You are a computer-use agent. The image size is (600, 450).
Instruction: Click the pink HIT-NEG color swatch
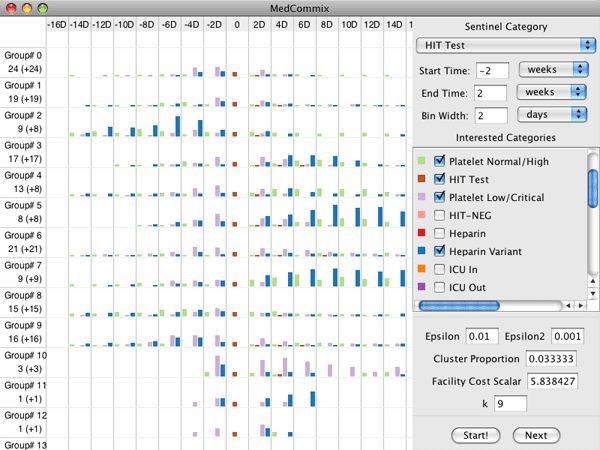[421, 215]
